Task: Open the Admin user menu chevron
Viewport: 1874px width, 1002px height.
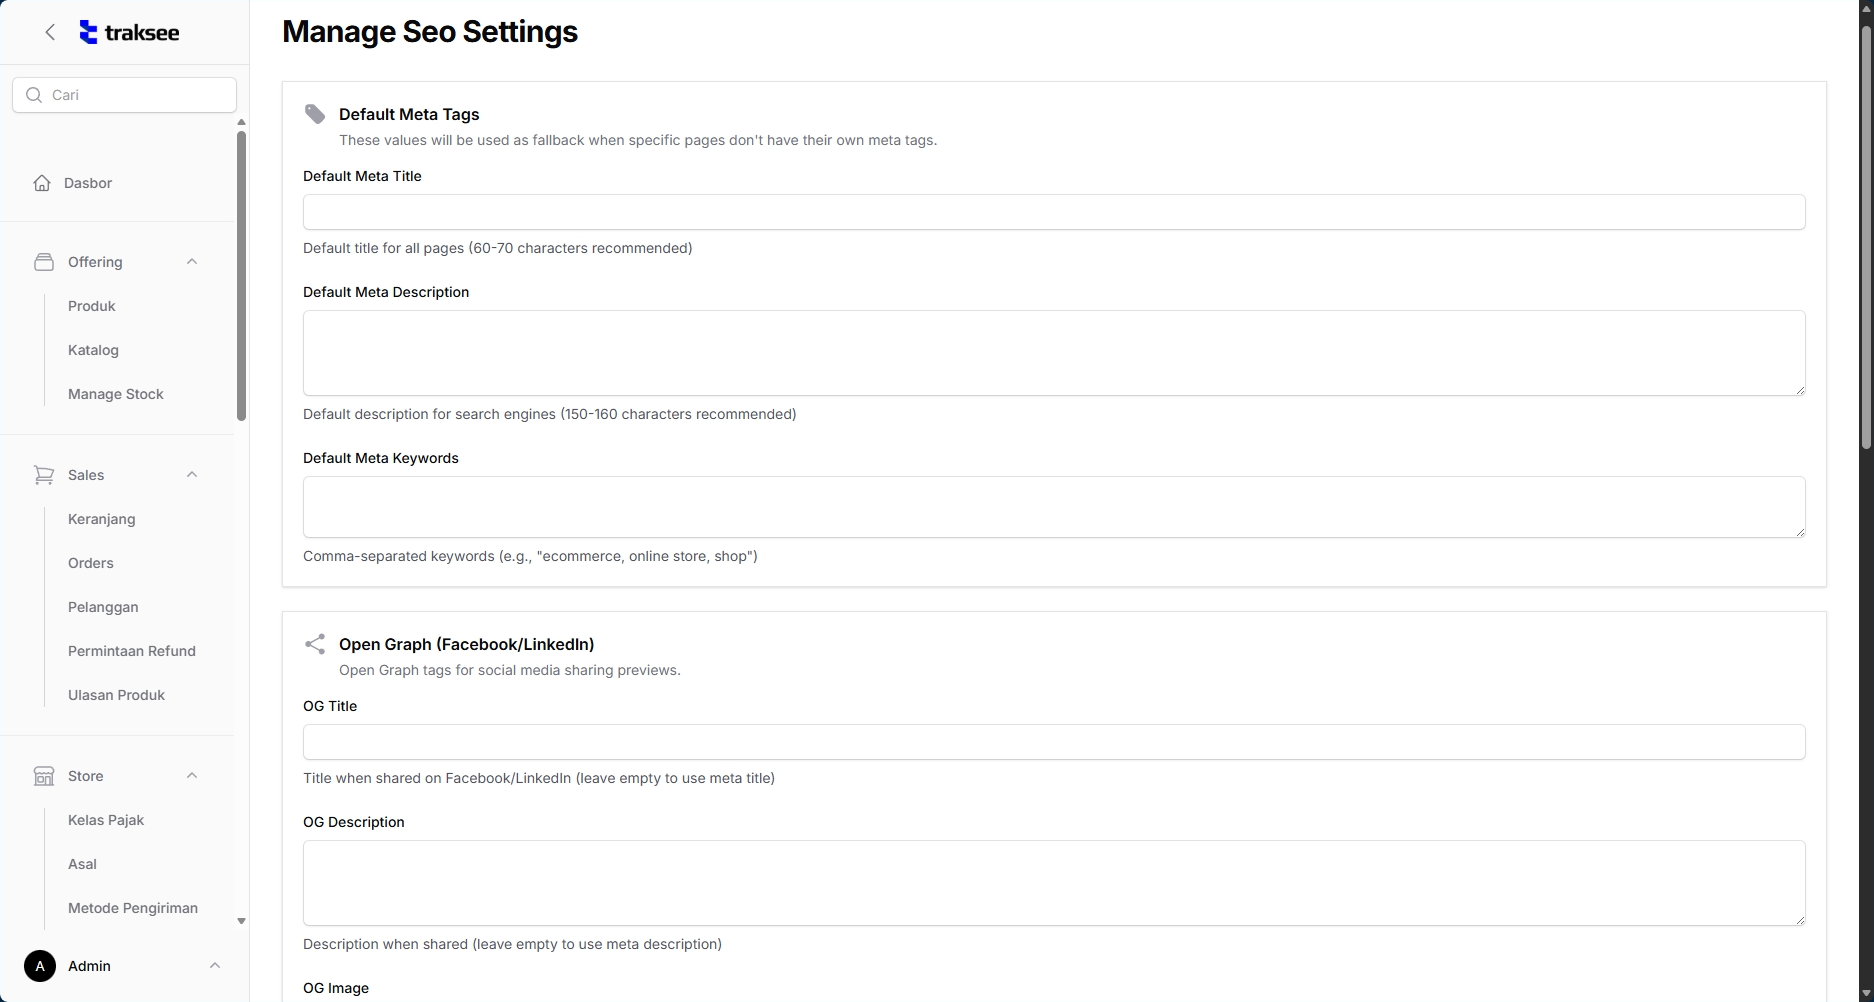Action: (x=214, y=966)
